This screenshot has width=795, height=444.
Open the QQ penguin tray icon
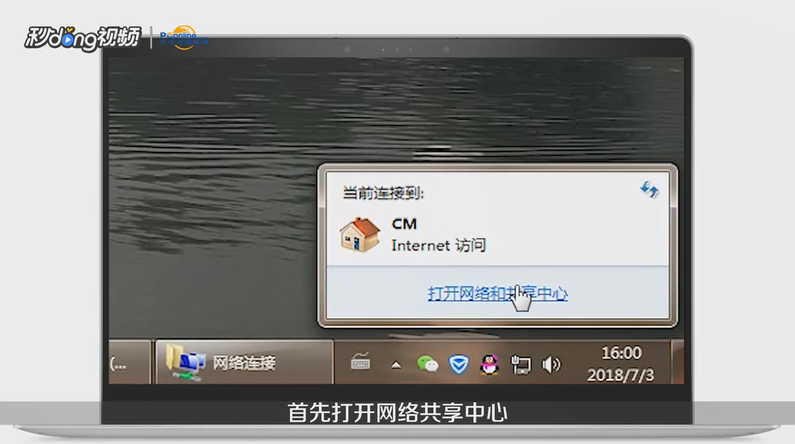click(489, 364)
